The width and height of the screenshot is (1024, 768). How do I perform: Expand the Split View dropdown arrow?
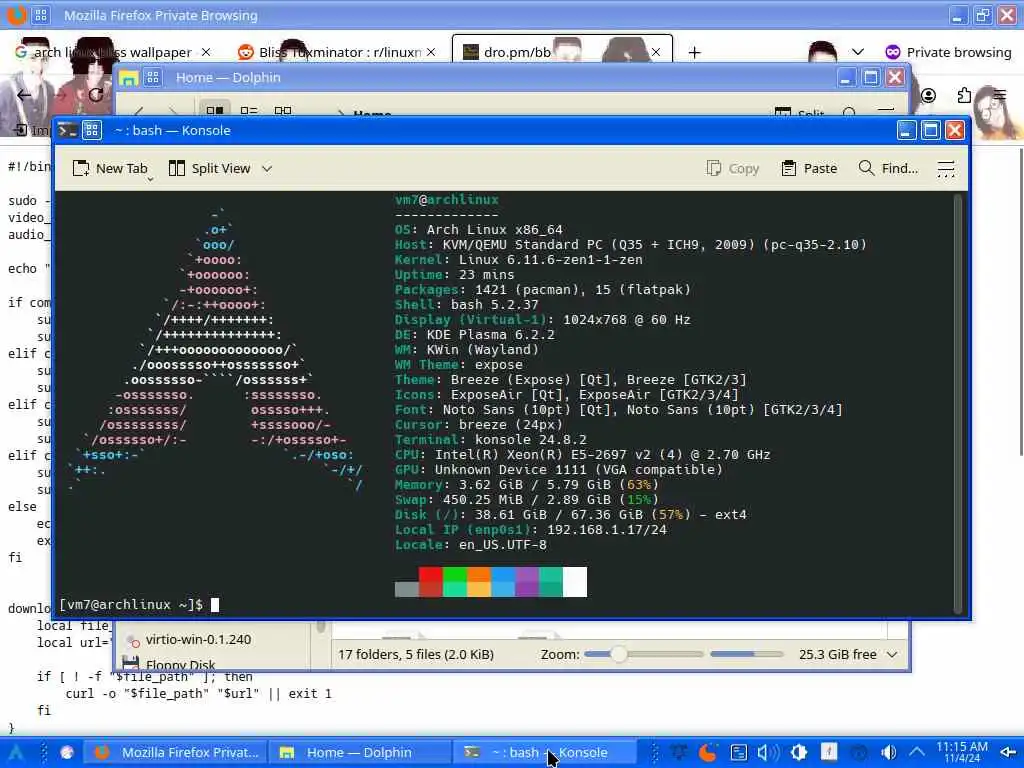coord(267,168)
